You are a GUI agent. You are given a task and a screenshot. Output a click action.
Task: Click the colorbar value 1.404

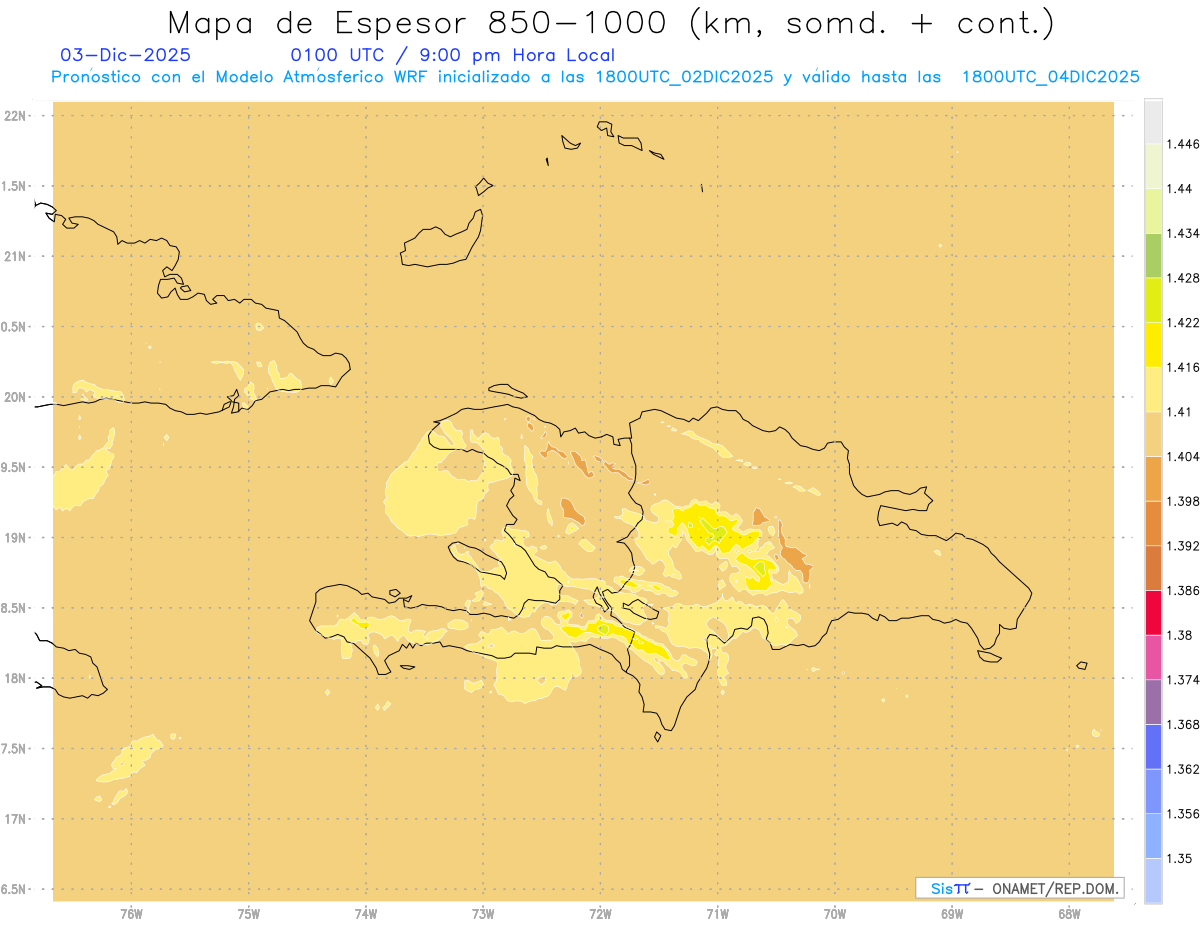[1183, 456]
